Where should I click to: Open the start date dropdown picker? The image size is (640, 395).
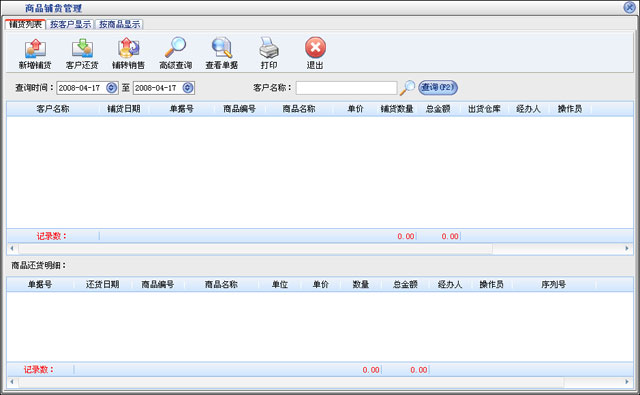tap(111, 88)
